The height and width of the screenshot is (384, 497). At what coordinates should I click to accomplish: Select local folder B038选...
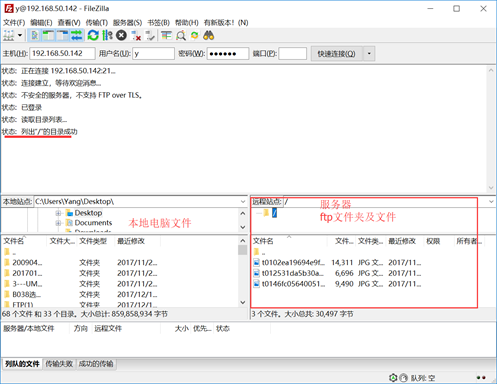[27, 295]
